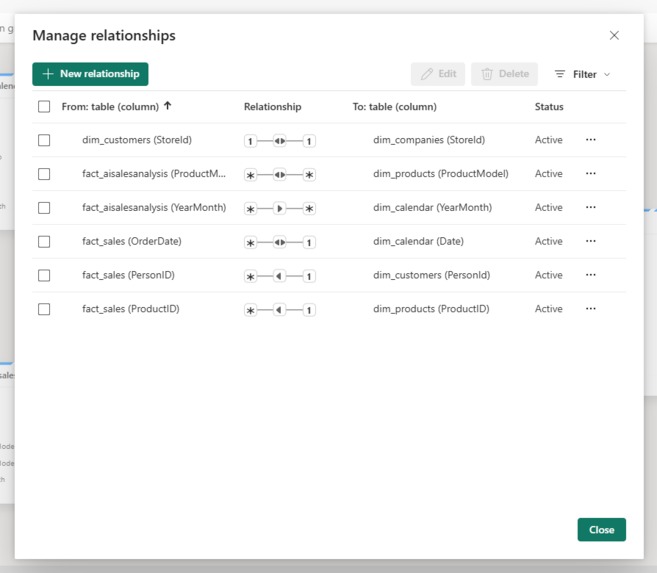
Task: Open more options for dim_calendar (Date) row
Action: [x=591, y=241]
